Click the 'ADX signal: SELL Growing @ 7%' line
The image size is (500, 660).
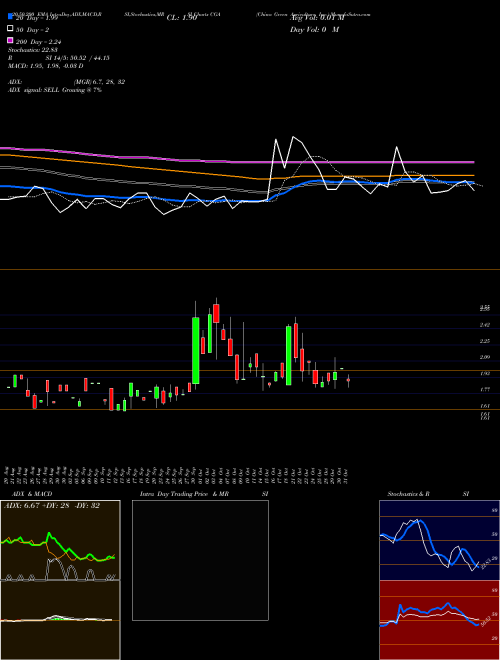(55, 90)
